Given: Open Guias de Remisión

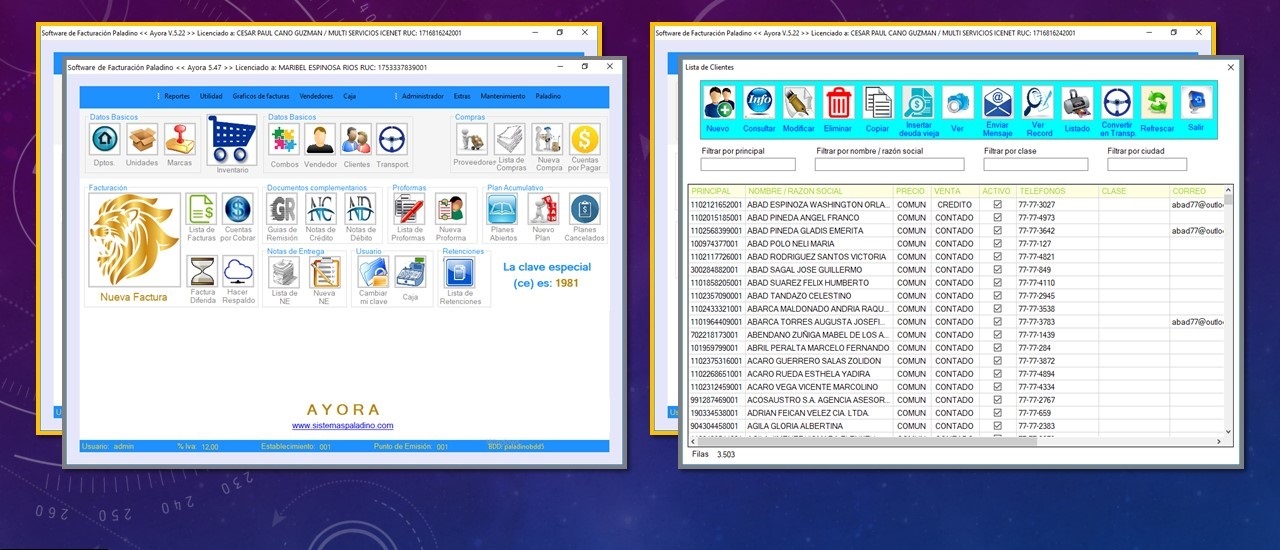Looking at the screenshot, I should [283, 210].
